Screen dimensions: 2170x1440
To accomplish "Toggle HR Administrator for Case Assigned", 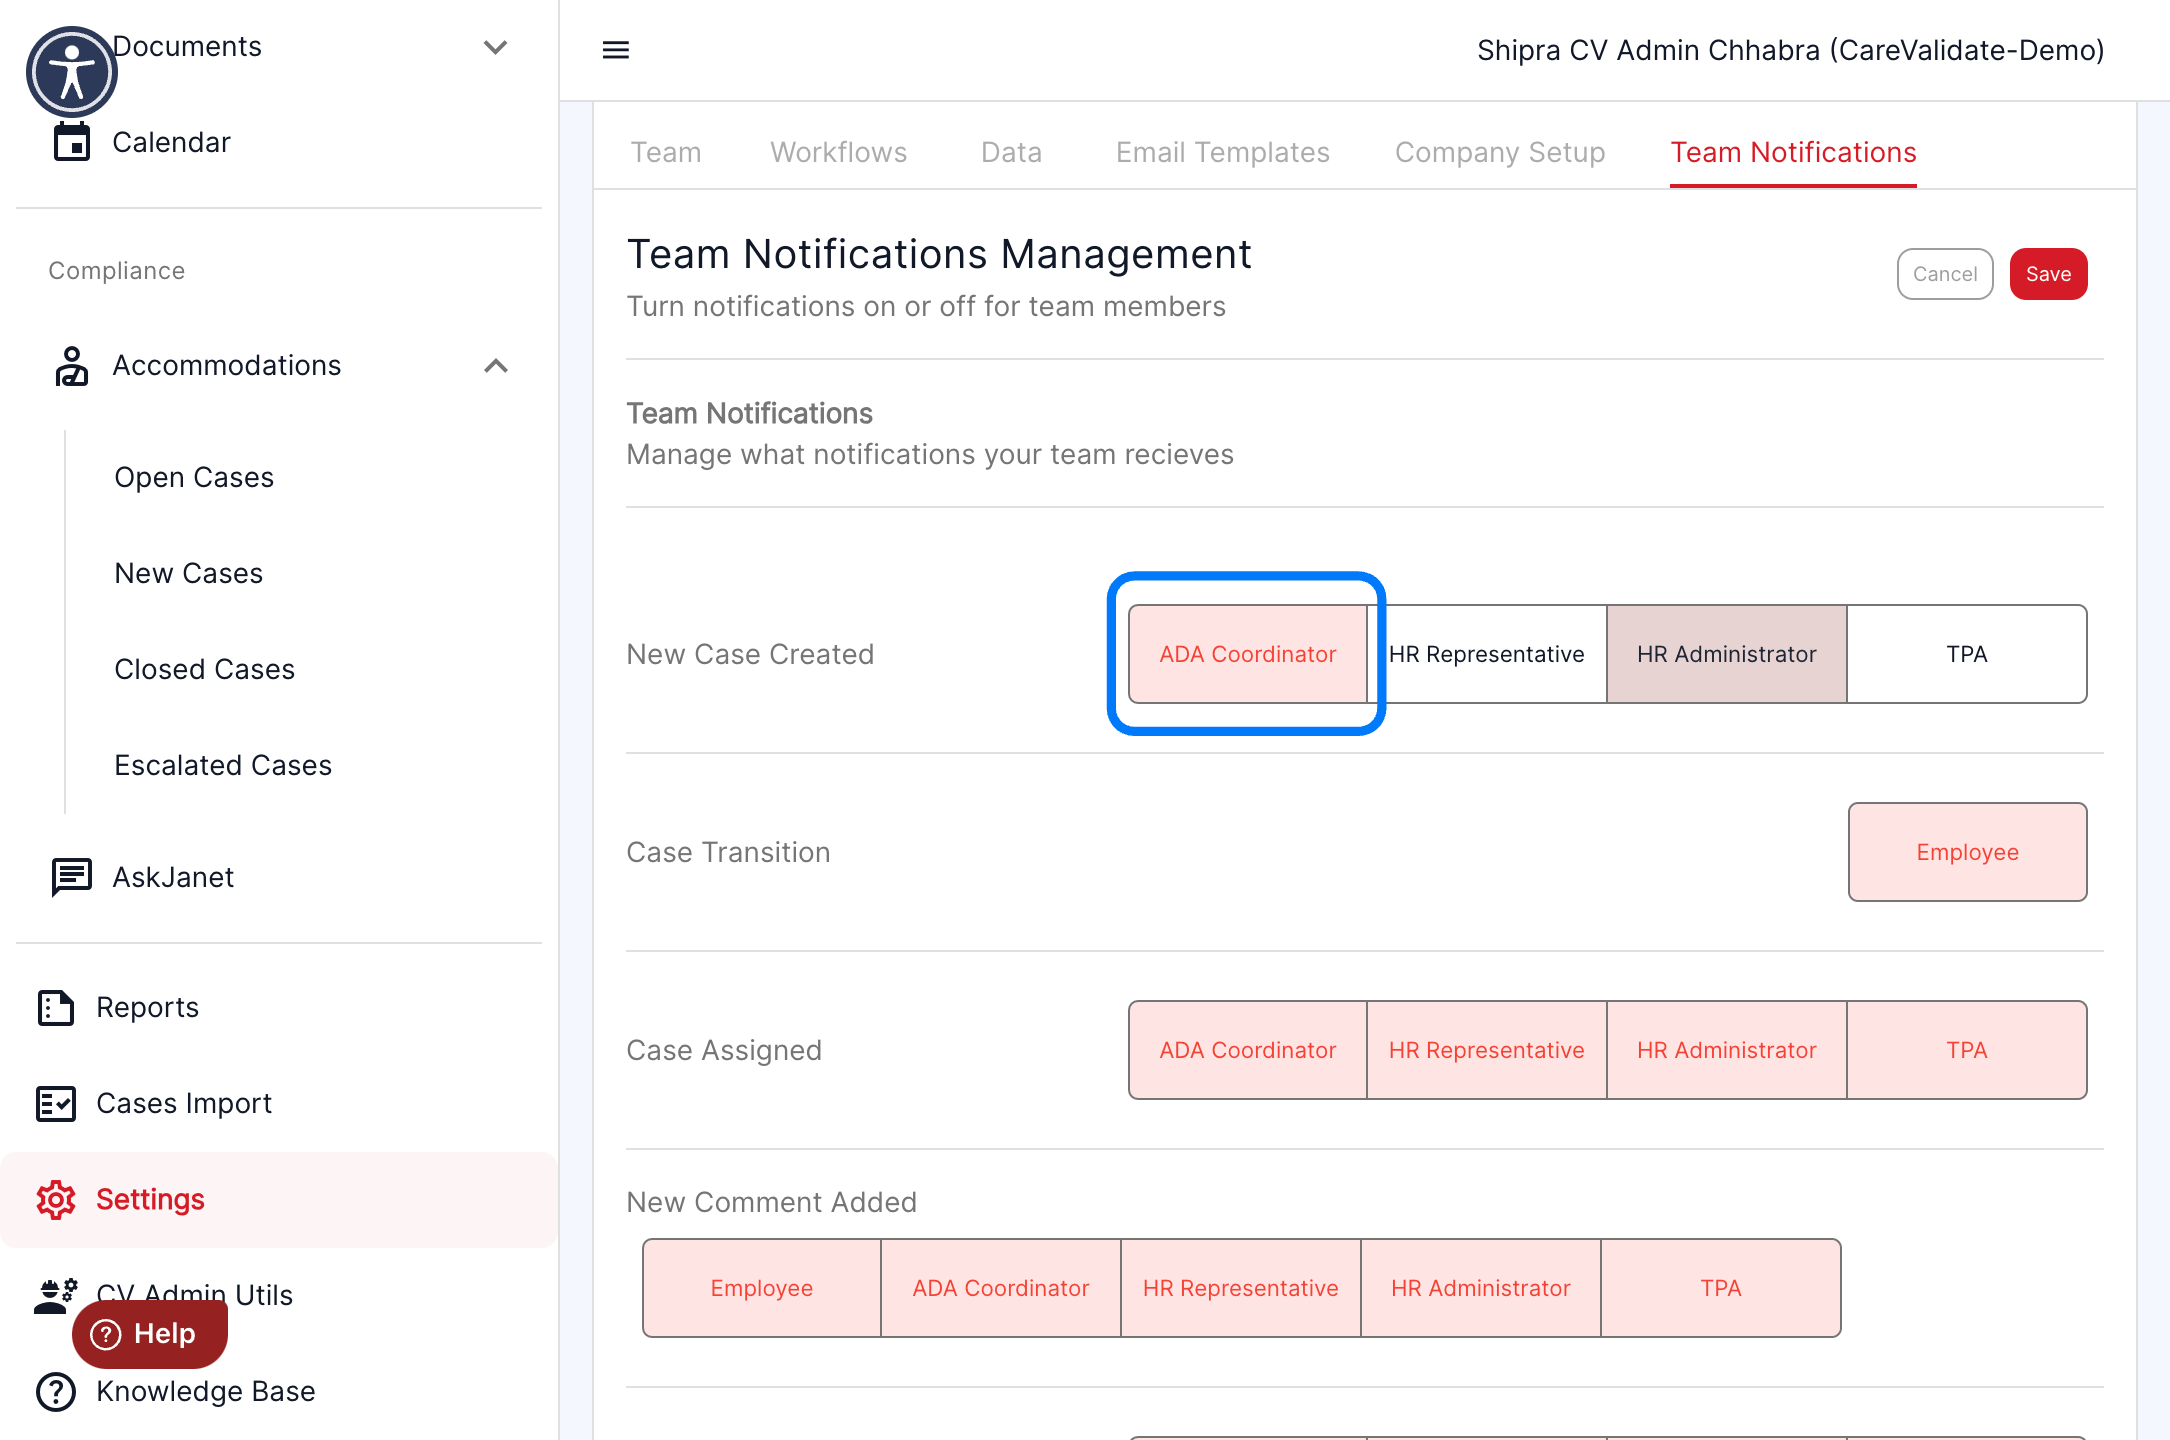I will (1727, 1050).
